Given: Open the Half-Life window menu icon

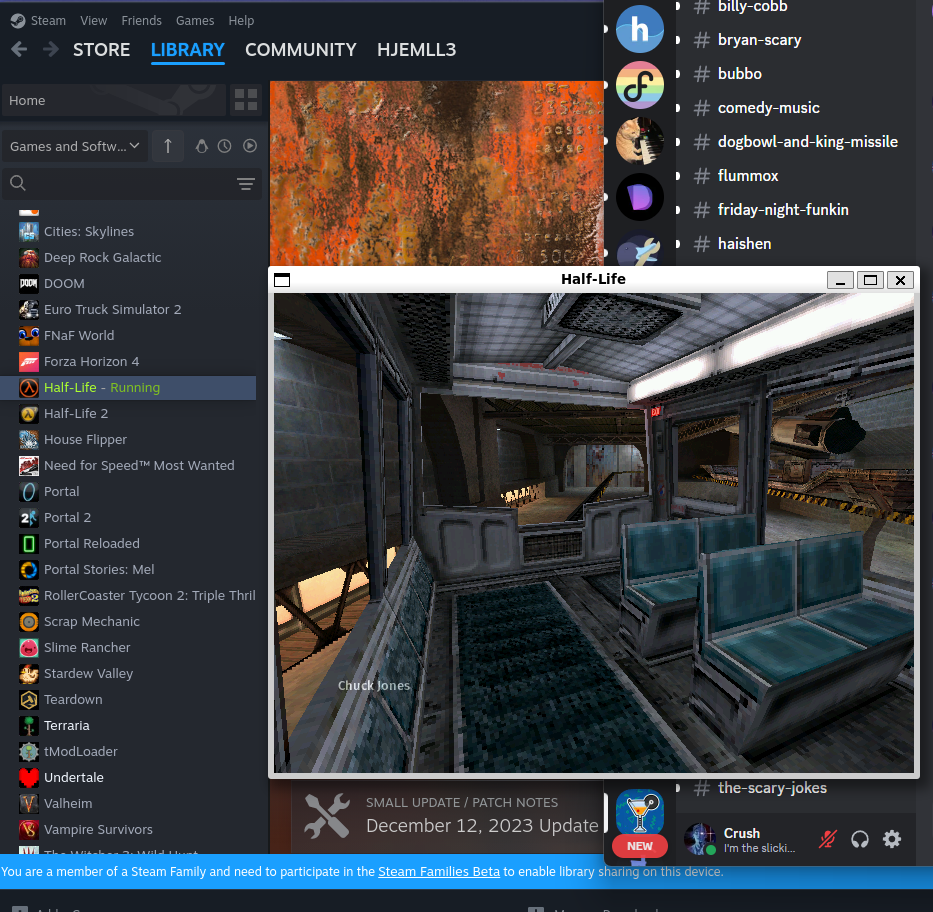Looking at the screenshot, I should [282, 280].
